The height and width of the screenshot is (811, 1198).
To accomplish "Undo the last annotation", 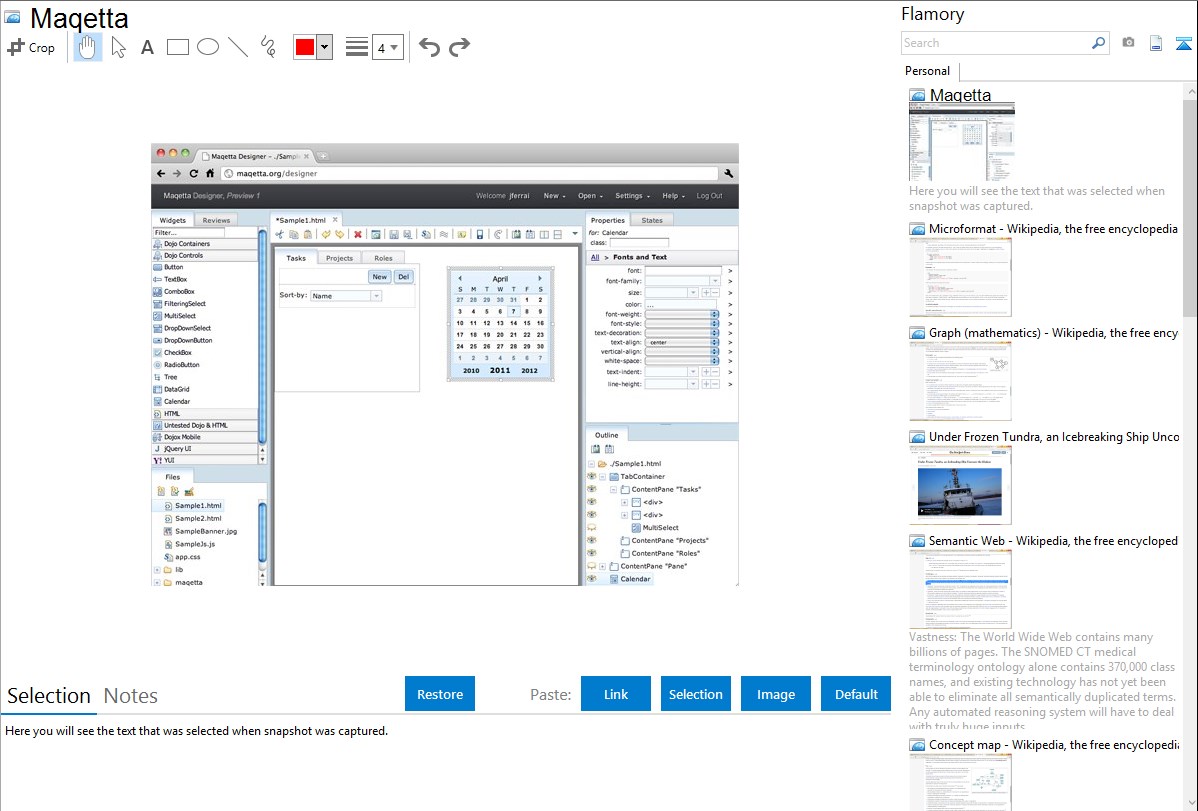I will (x=429, y=47).
